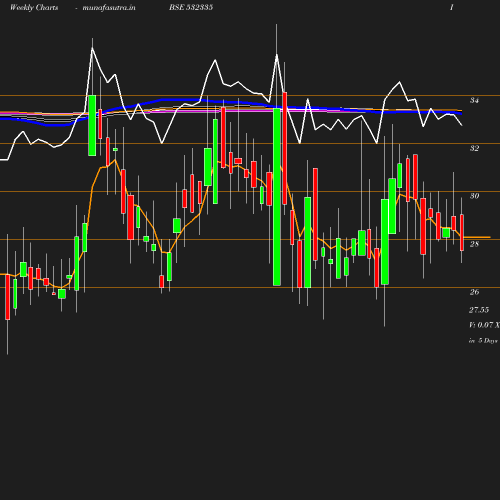Viewport: 500px width, 500px height.
Task: Select the 30 price axis label
Action: pos(474,196)
